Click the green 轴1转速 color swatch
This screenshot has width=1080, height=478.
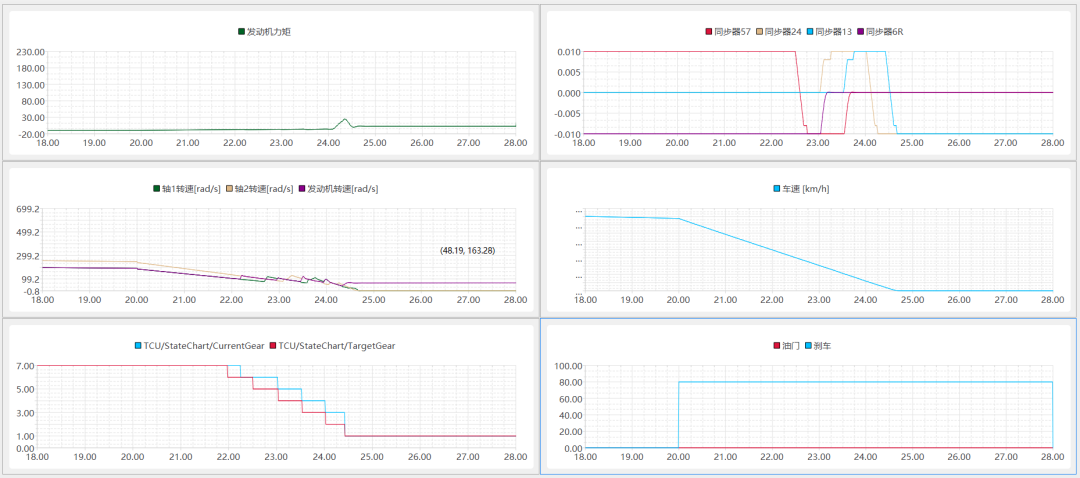(x=156, y=189)
